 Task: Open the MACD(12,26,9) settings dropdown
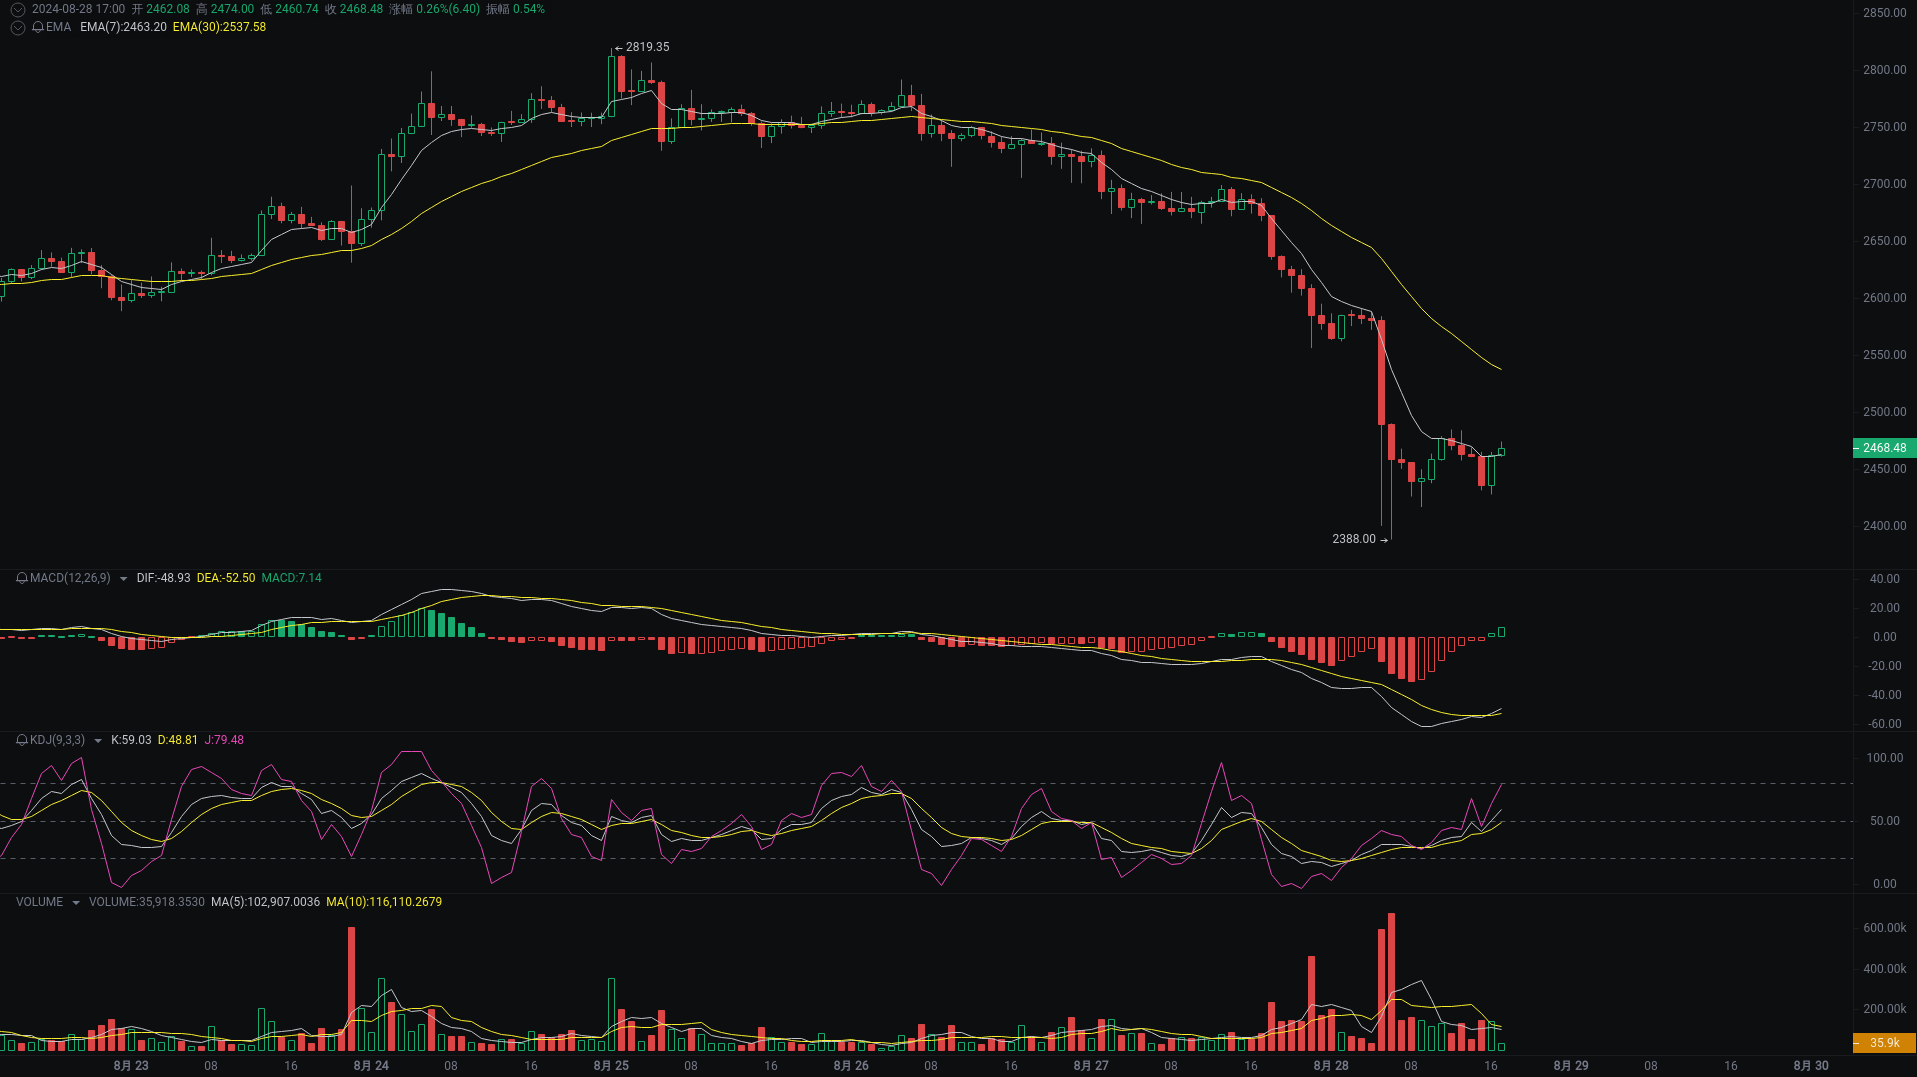(122, 578)
